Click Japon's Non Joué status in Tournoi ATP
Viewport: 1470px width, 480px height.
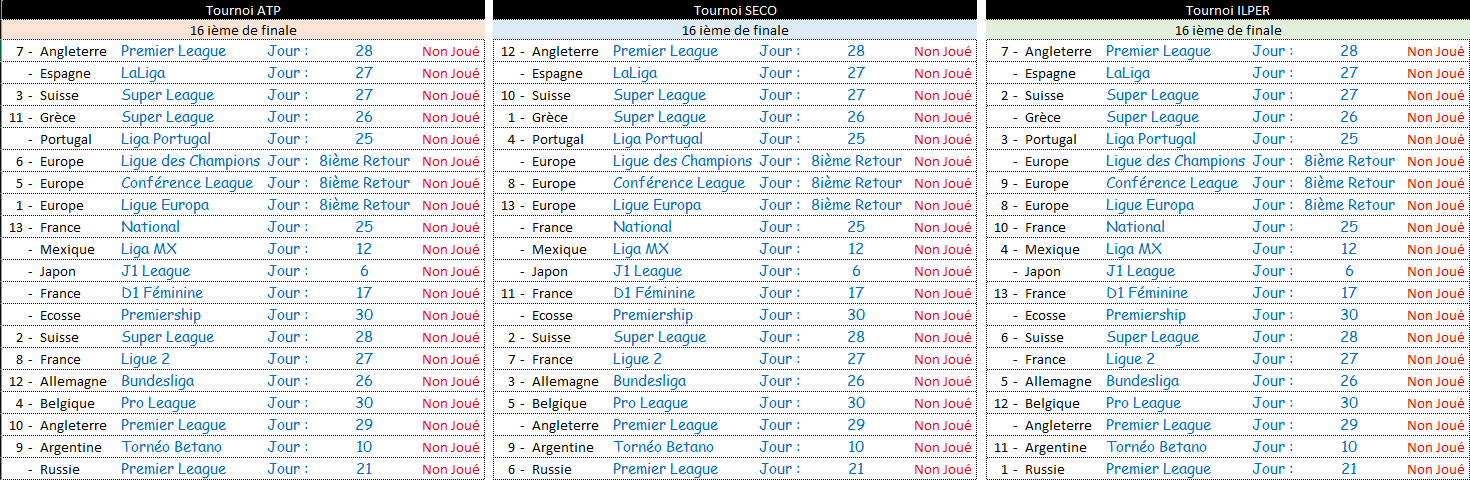pyautogui.click(x=450, y=271)
